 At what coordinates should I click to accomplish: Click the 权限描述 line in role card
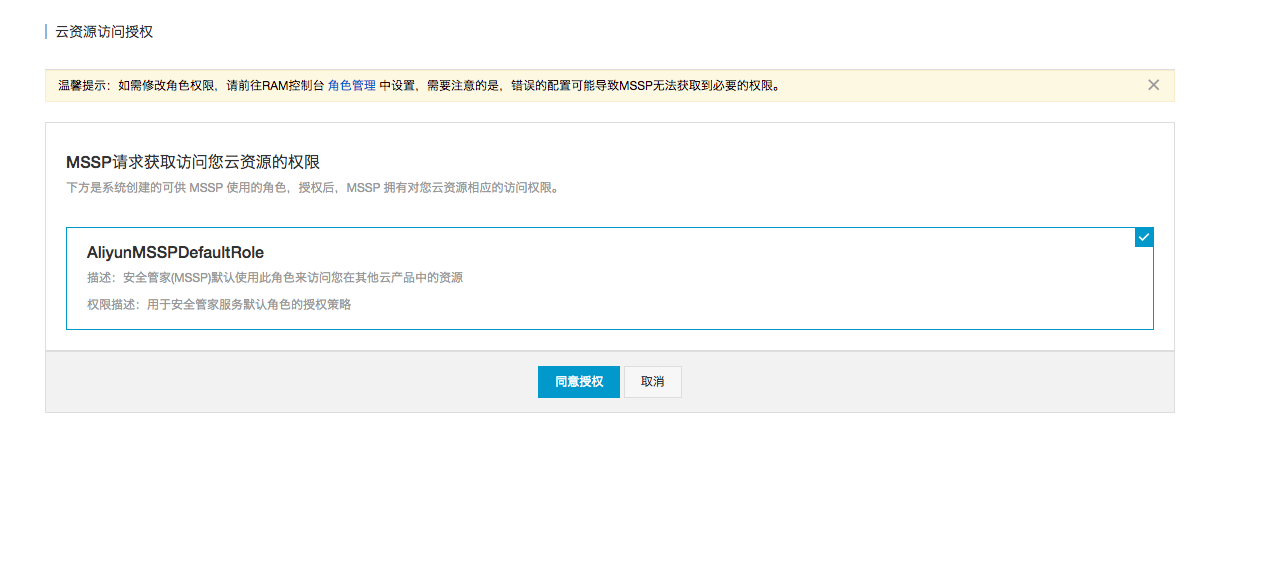[219, 305]
